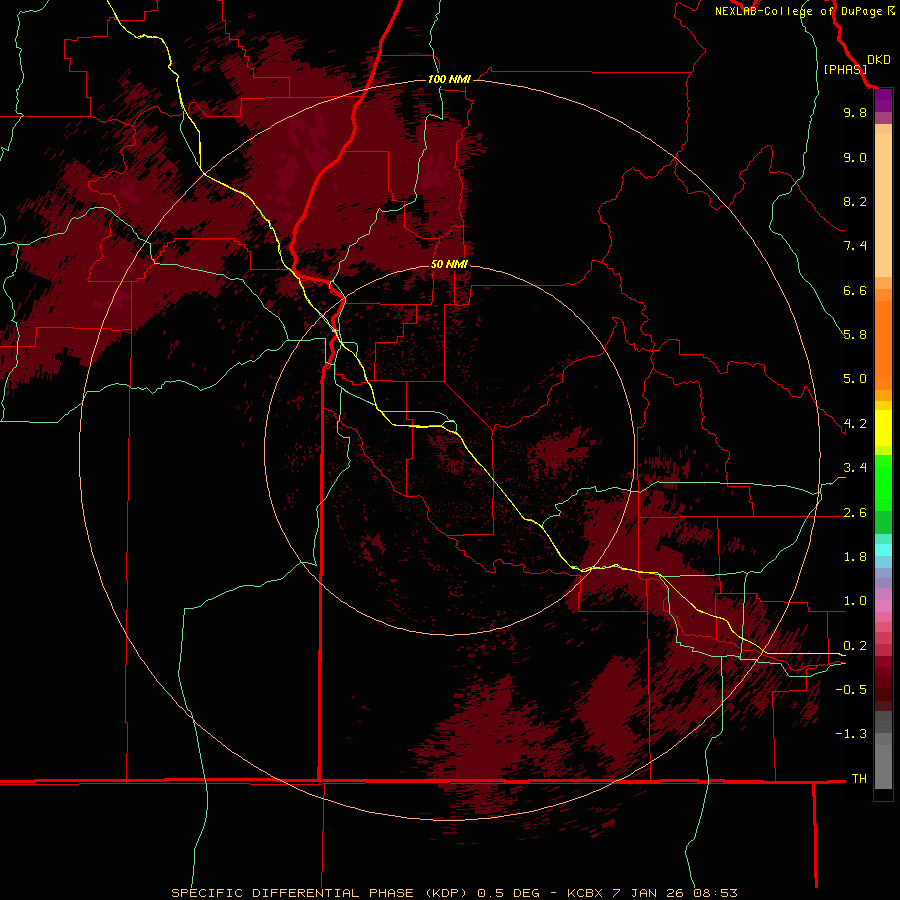
Task: Select the 5.8 scale value
Action: tap(855, 335)
